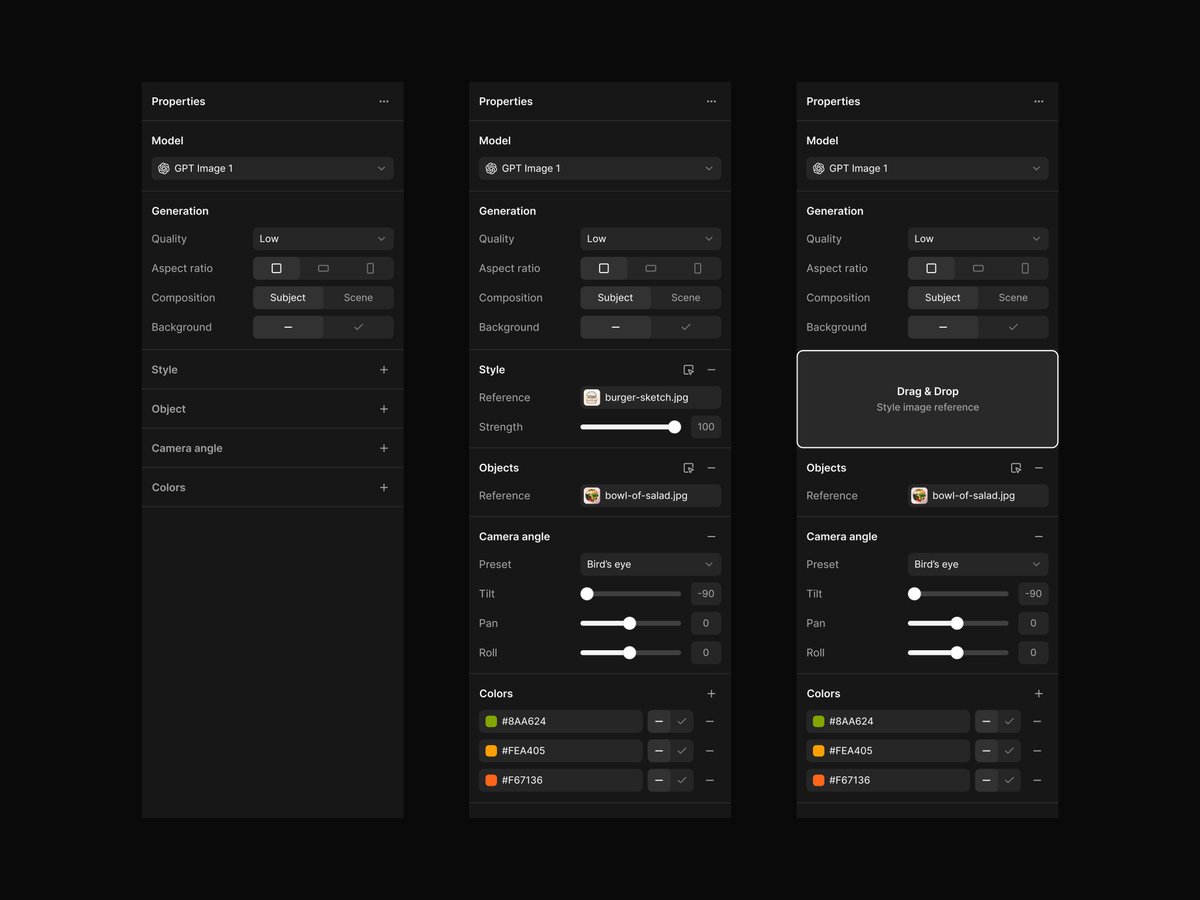Select the portrait aspect ratio icon
The image size is (1200, 900).
click(369, 268)
